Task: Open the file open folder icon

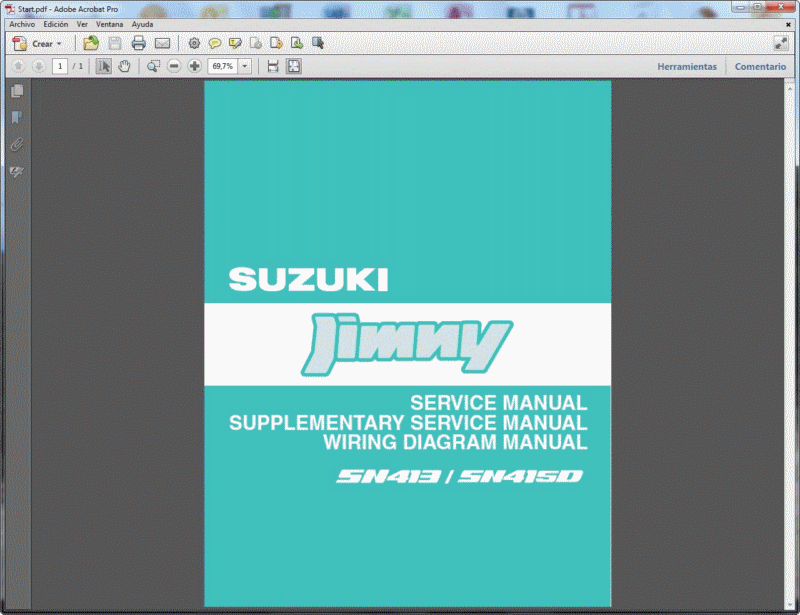Action: click(x=92, y=43)
